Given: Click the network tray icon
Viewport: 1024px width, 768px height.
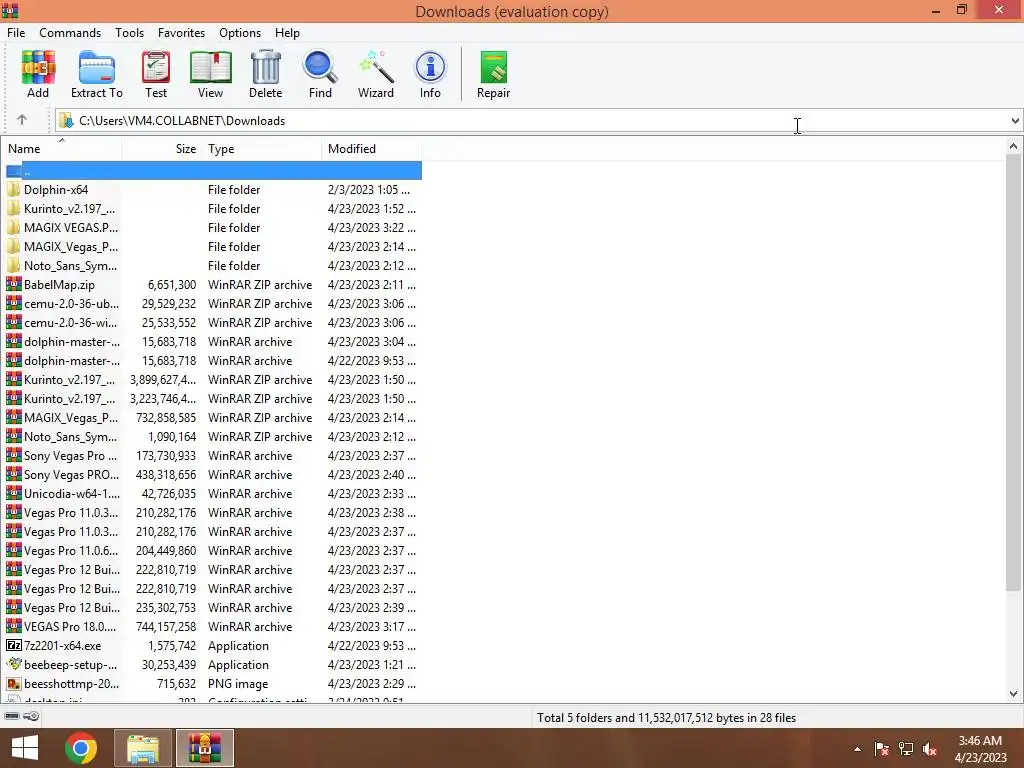Looking at the screenshot, I should [x=906, y=749].
